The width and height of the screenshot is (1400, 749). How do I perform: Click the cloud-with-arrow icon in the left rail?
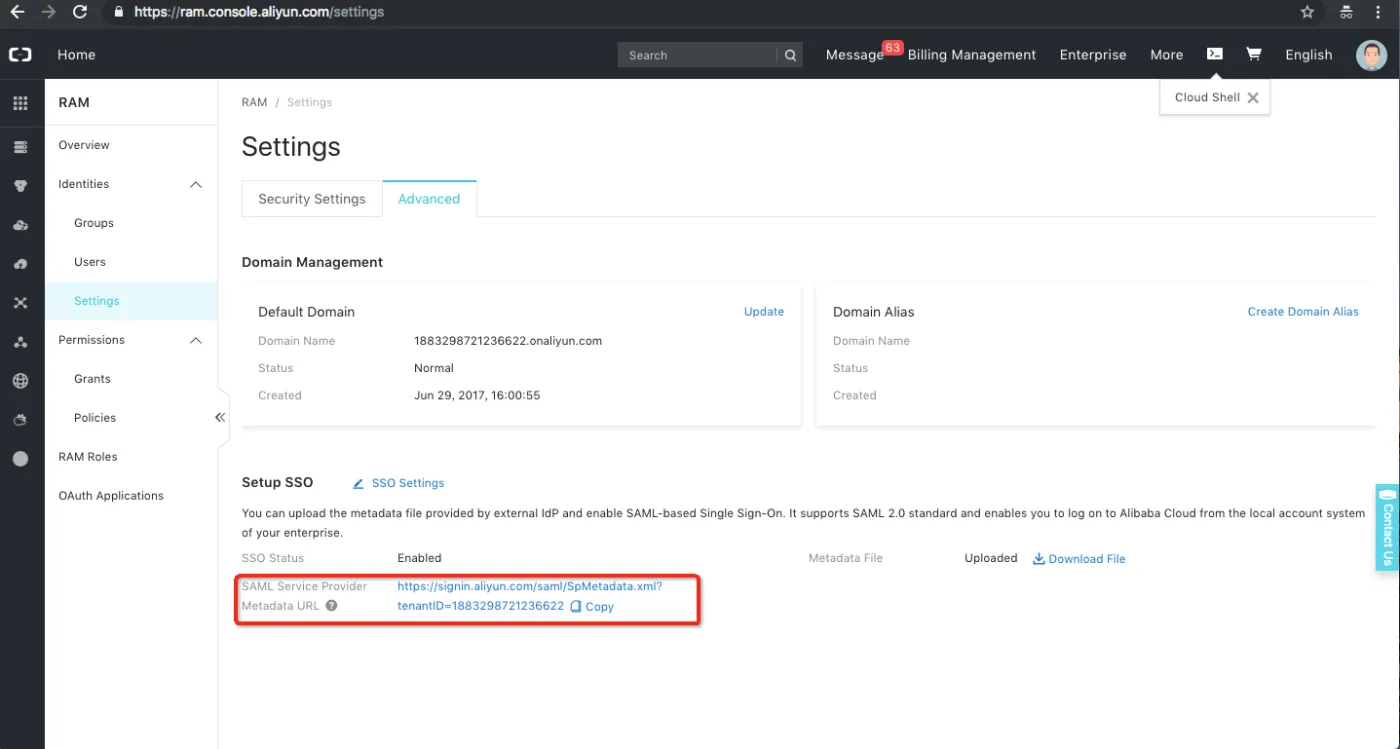coord(20,264)
